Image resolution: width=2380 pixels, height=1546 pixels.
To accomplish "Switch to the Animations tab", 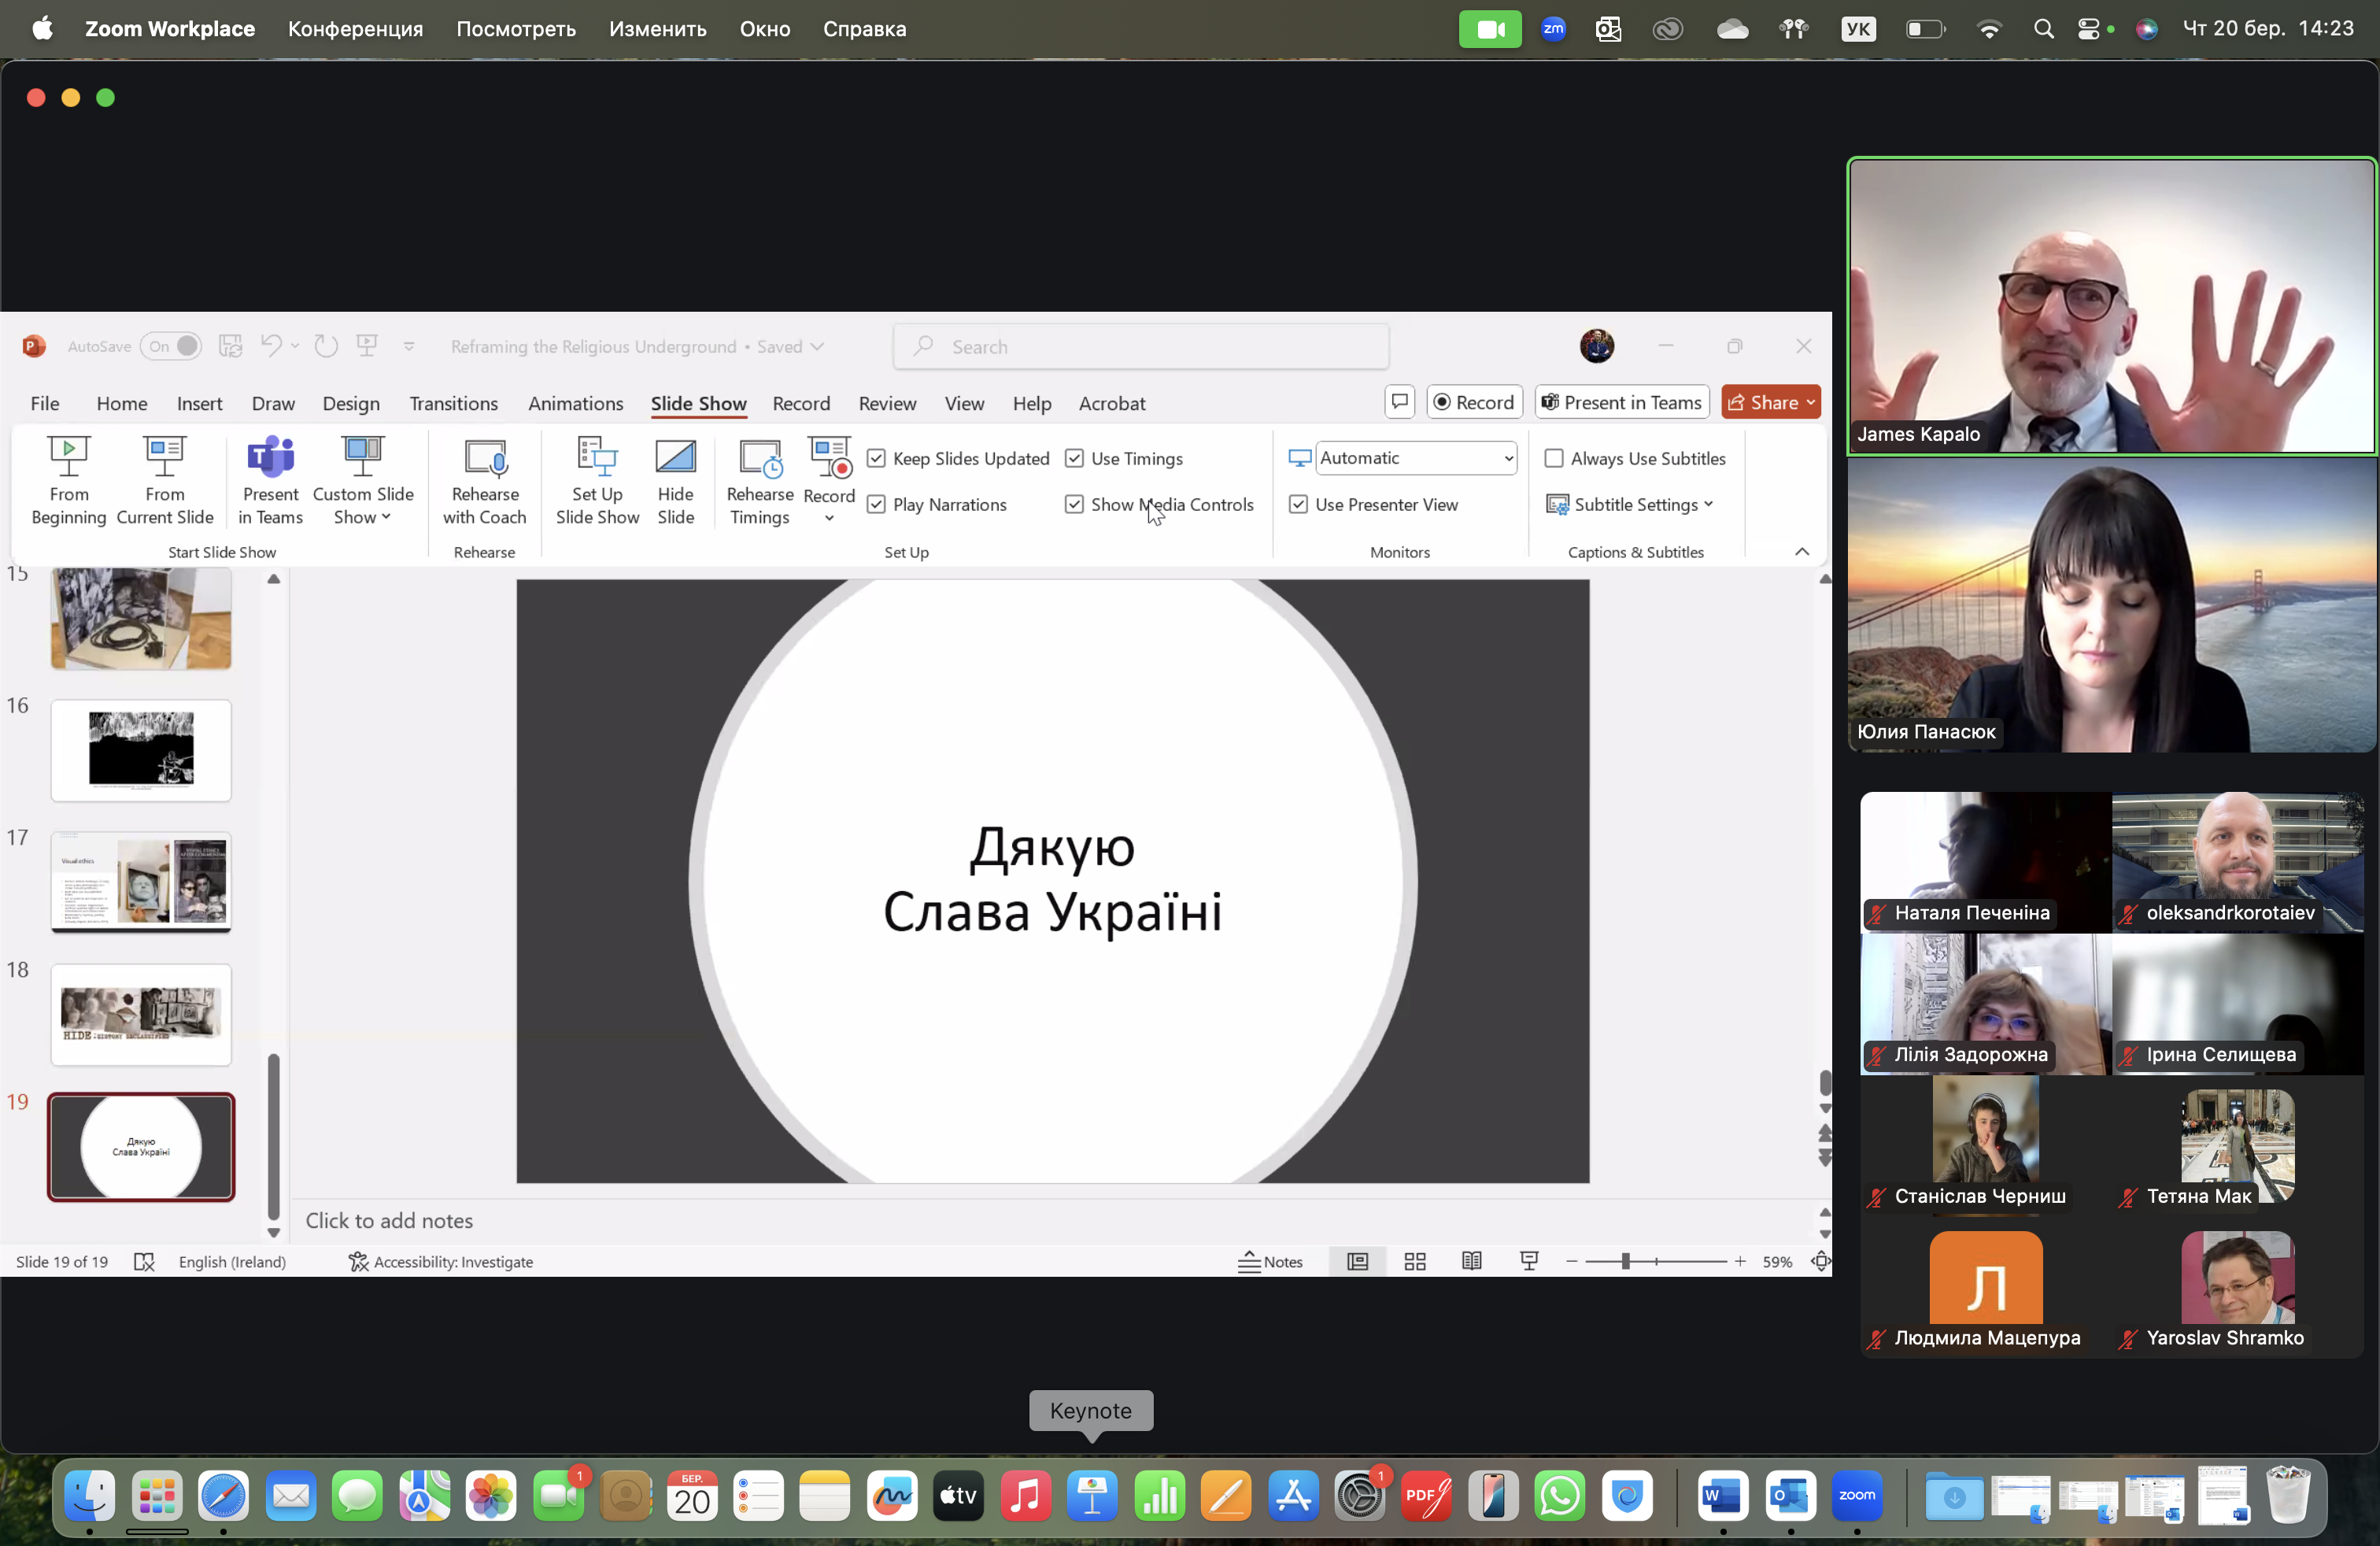I will [x=575, y=403].
